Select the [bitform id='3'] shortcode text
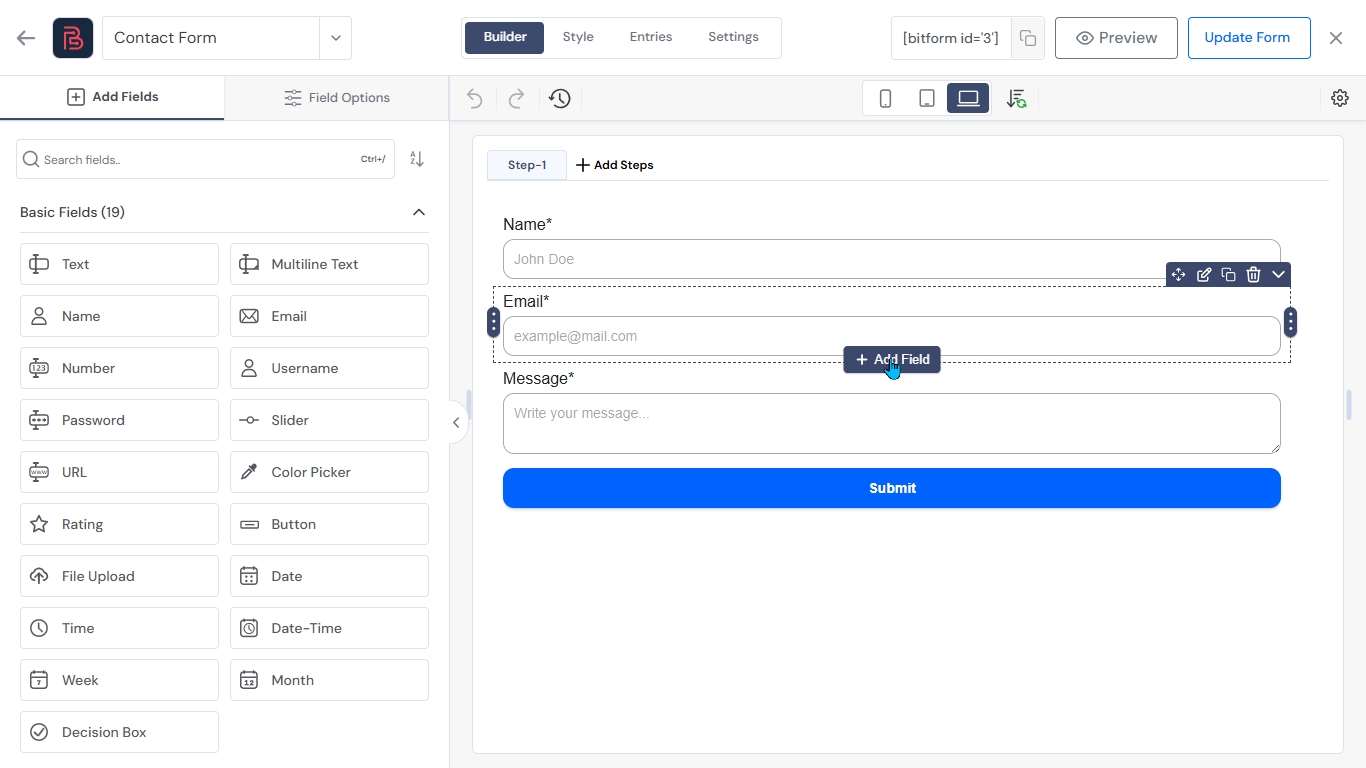The height and width of the screenshot is (768, 1366). click(951, 38)
